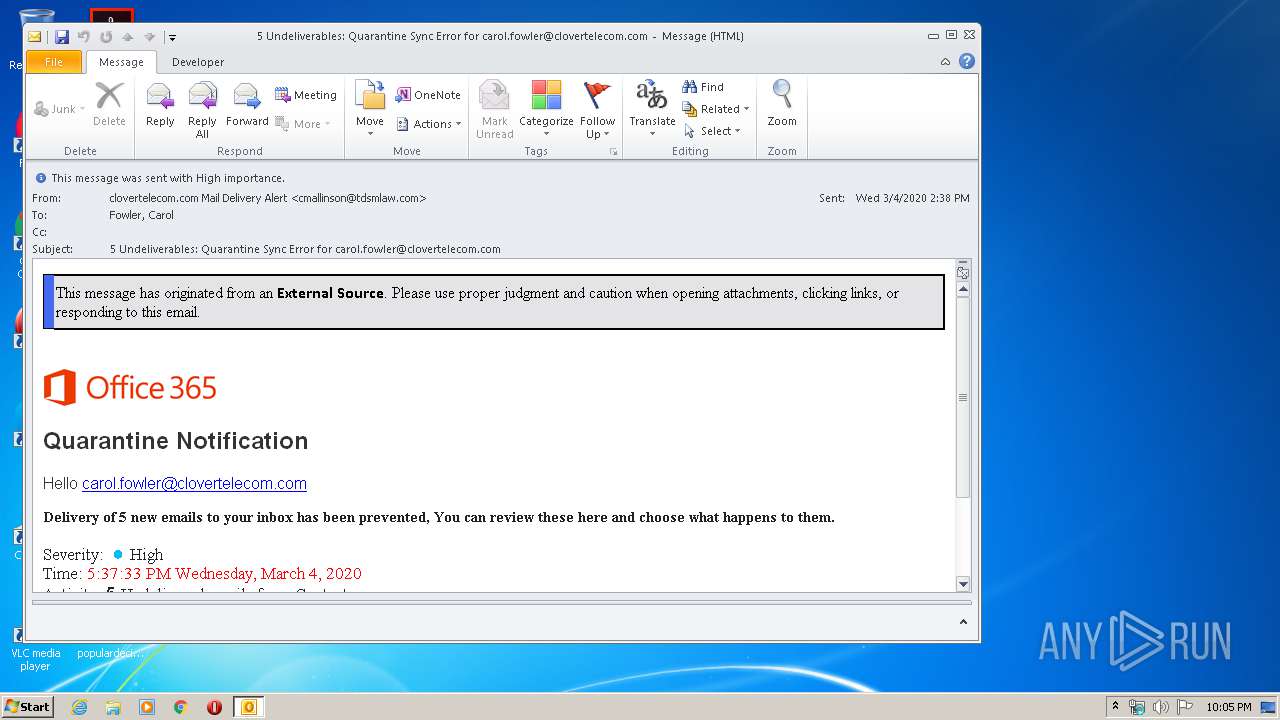Expand the People pane chevron

[963, 622]
